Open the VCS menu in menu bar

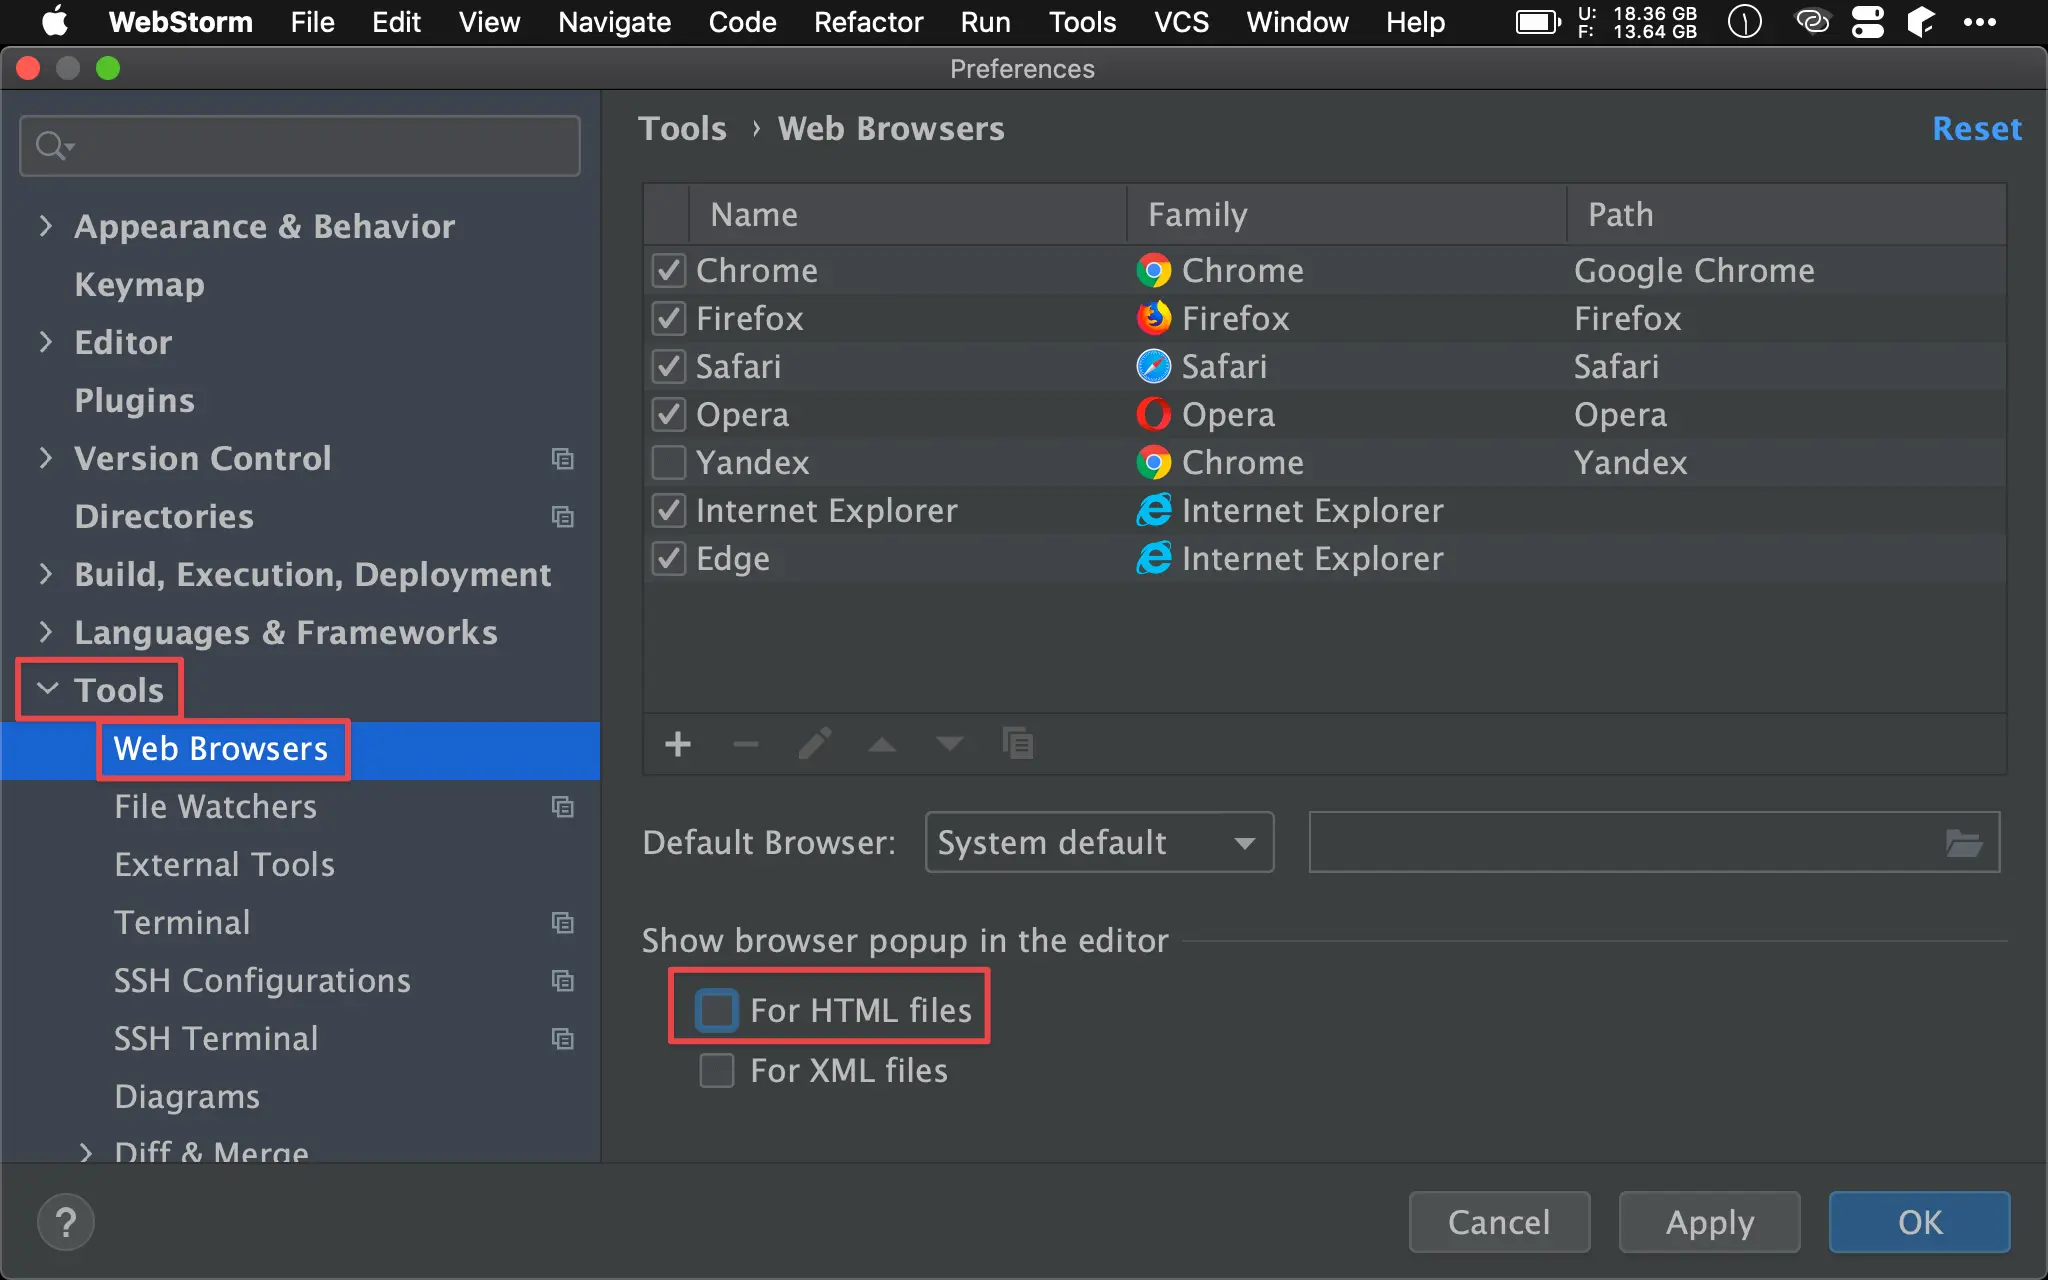(x=1181, y=22)
